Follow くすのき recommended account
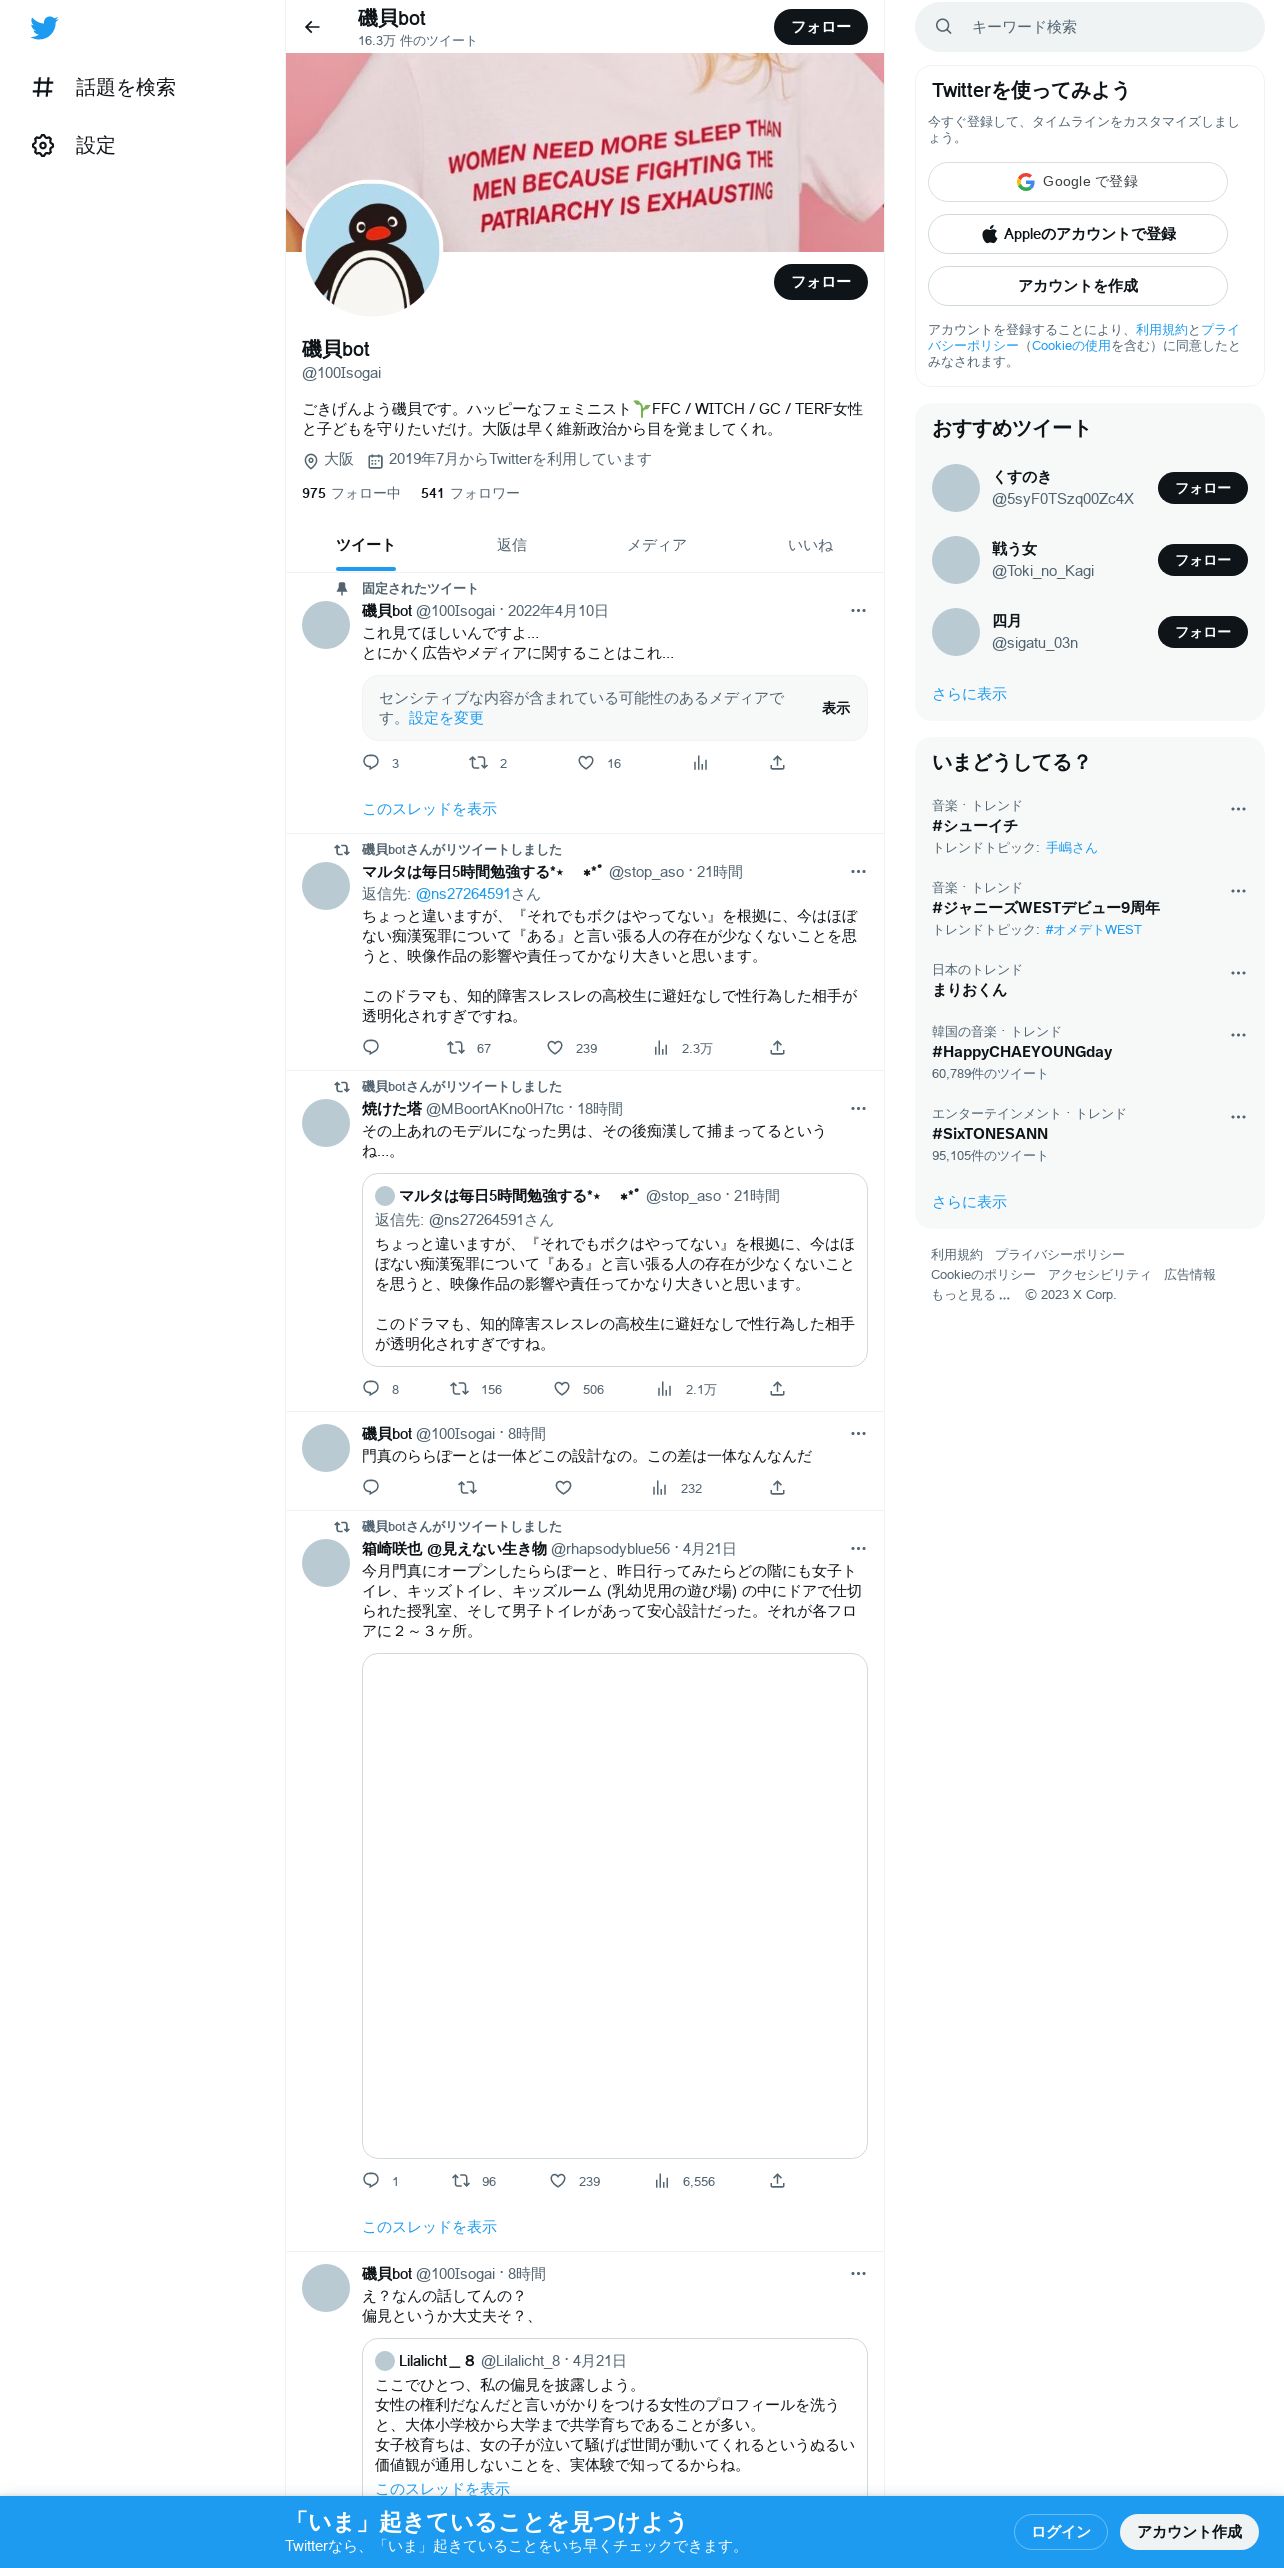The height and width of the screenshot is (2568, 1284). pyautogui.click(x=1203, y=488)
